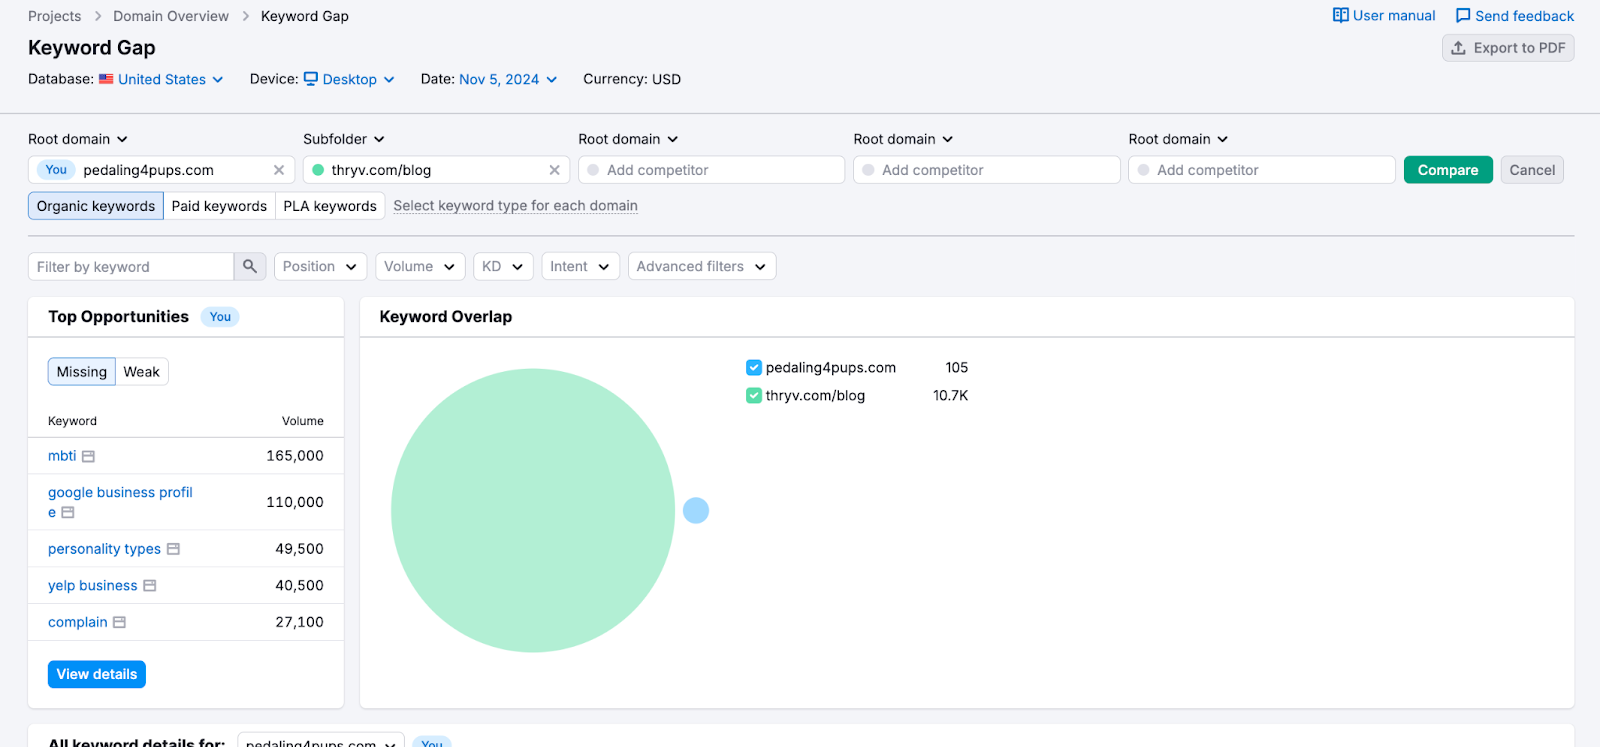Viewport: 1600px width, 747px height.
Task: Open the mbti keyword link
Action: pos(62,456)
